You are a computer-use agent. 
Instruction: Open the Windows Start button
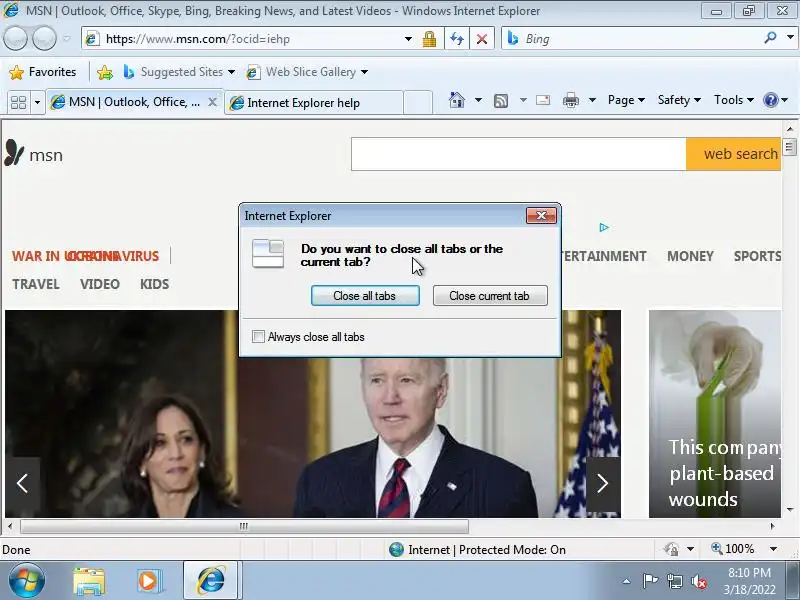27,581
